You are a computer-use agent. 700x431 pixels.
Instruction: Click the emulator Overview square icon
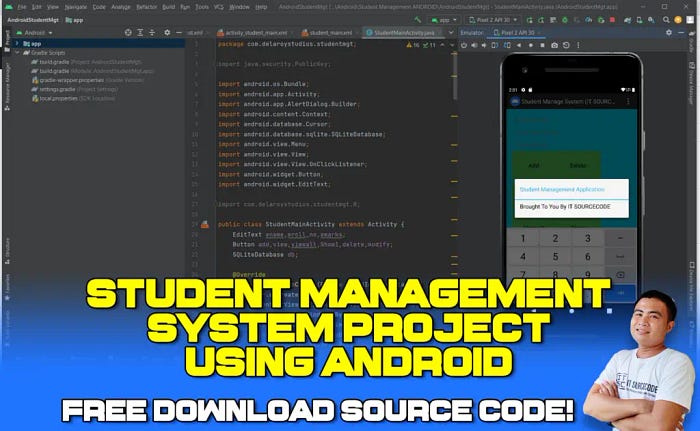tap(542, 45)
